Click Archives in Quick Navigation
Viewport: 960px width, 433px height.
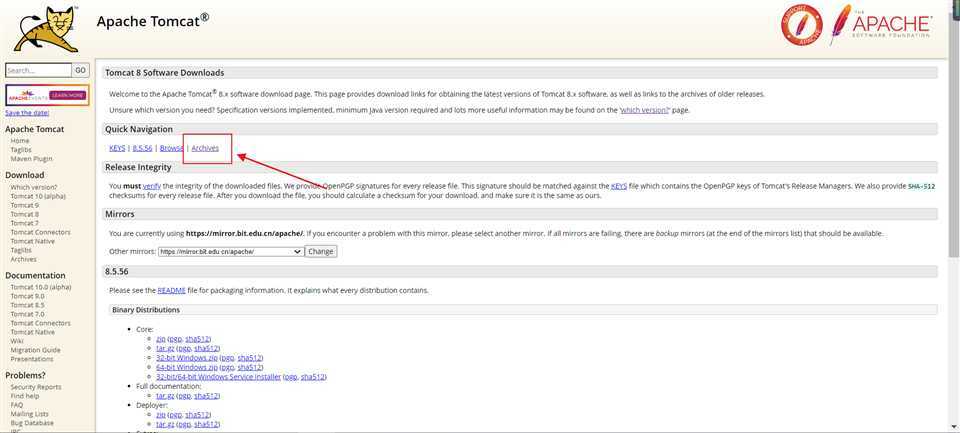[205, 148]
